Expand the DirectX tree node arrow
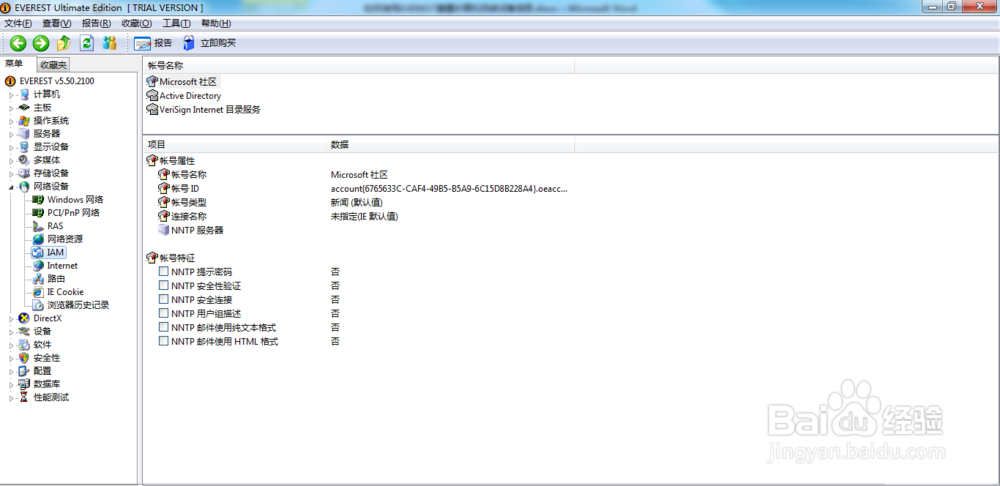This screenshot has height=486, width=1000. click(11, 318)
